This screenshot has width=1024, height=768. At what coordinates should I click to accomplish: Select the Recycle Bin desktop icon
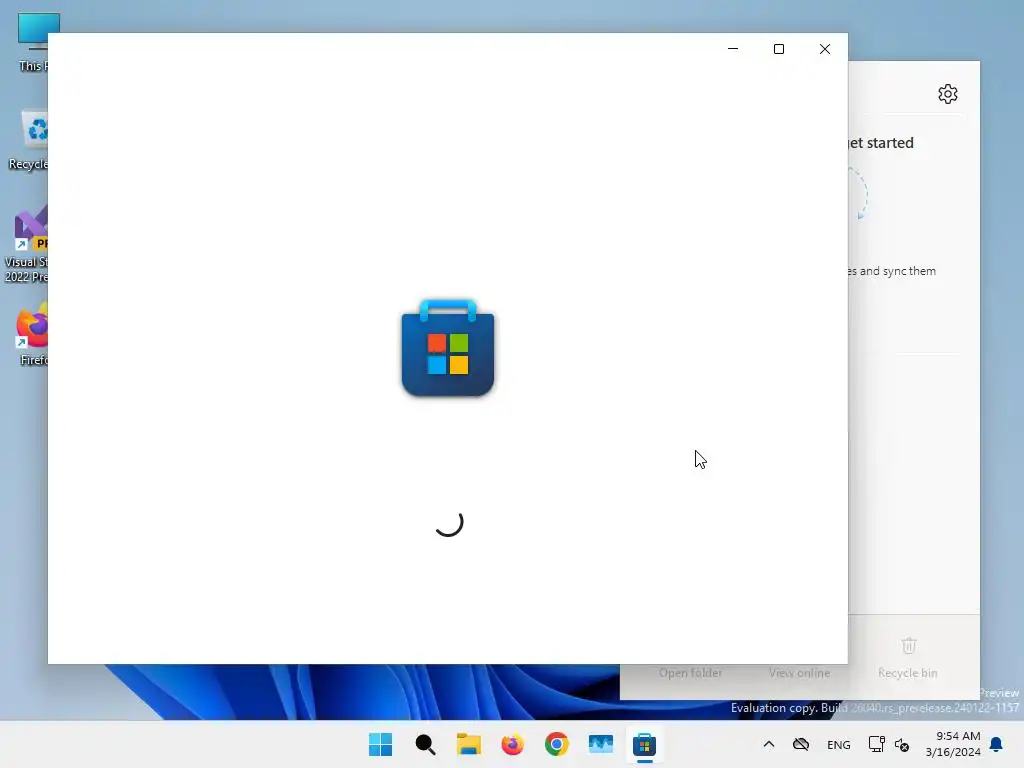click(28, 140)
